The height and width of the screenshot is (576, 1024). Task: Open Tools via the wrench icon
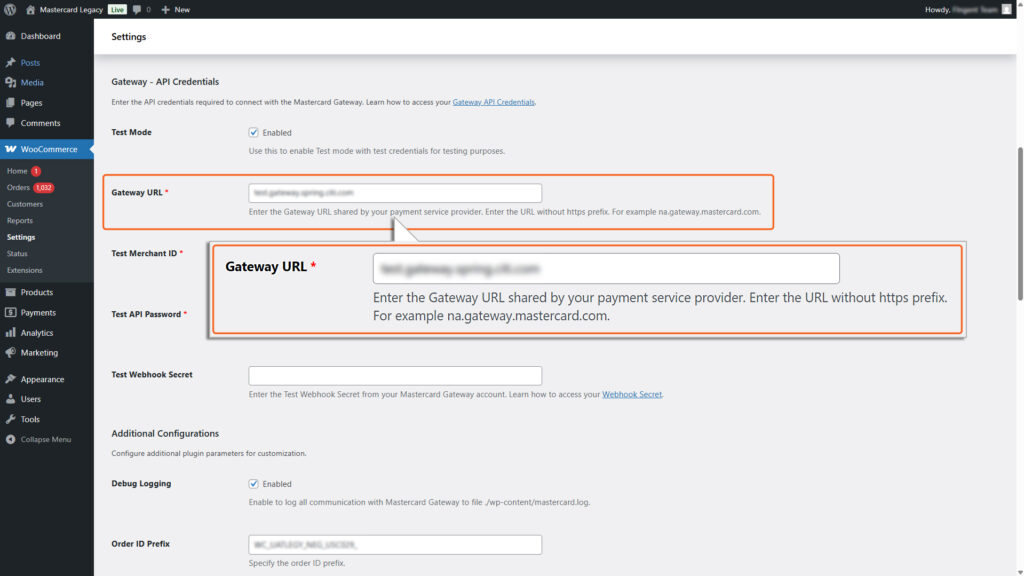(13, 418)
